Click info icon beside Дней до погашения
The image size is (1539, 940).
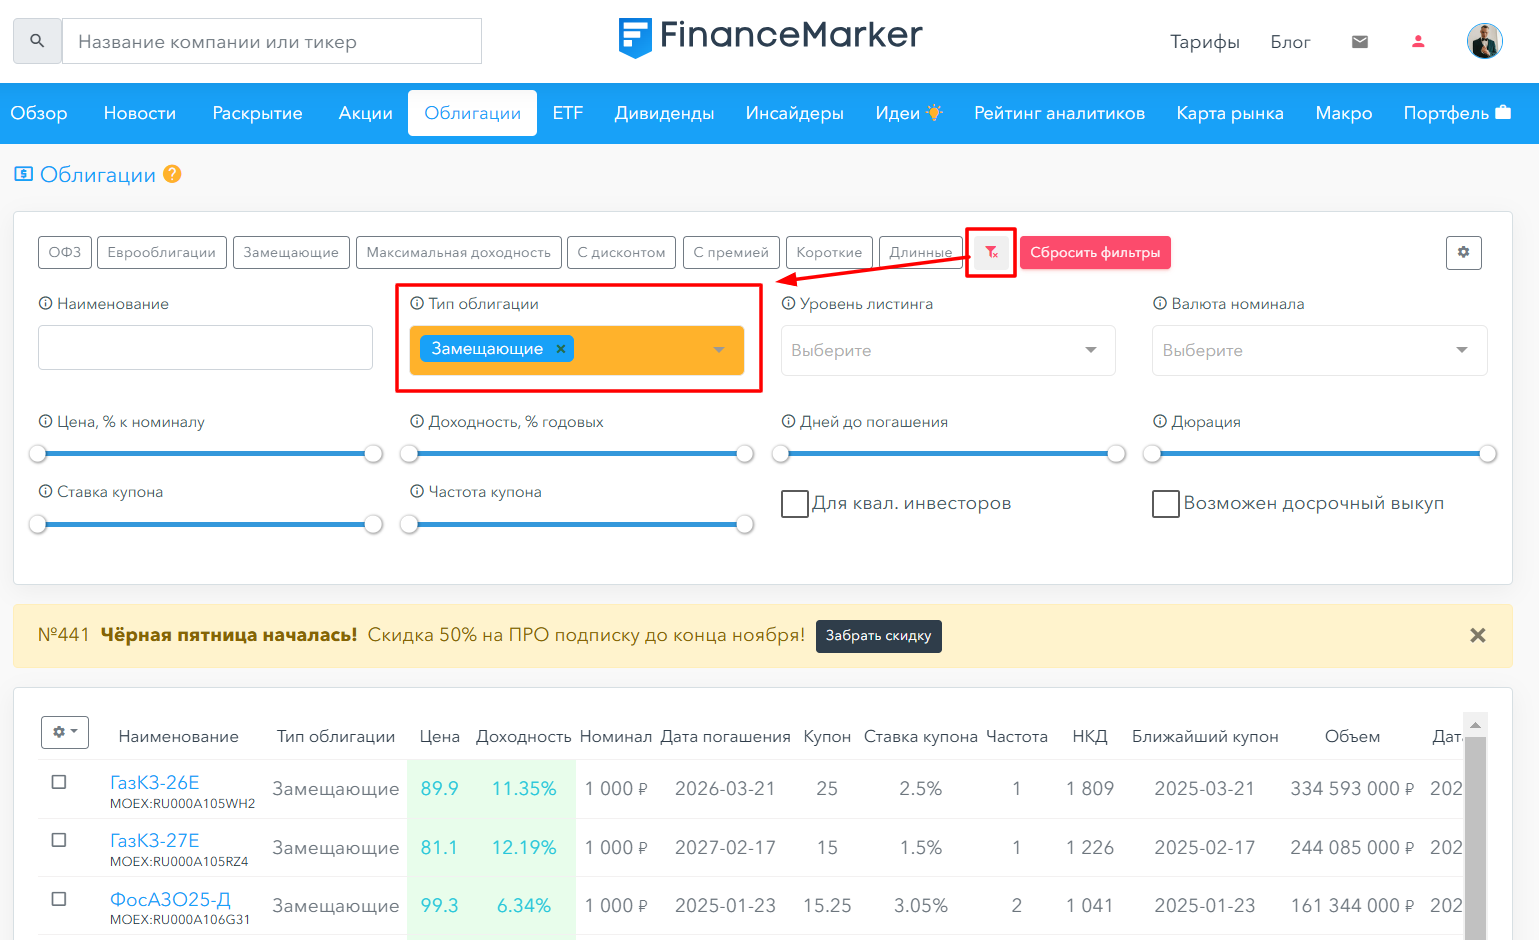(x=788, y=422)
